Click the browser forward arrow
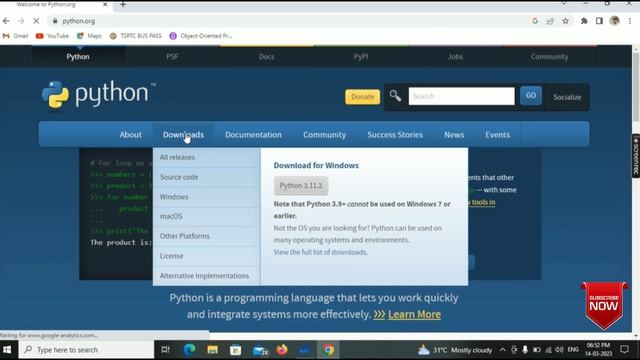640x360 pixels. (21, 21)
